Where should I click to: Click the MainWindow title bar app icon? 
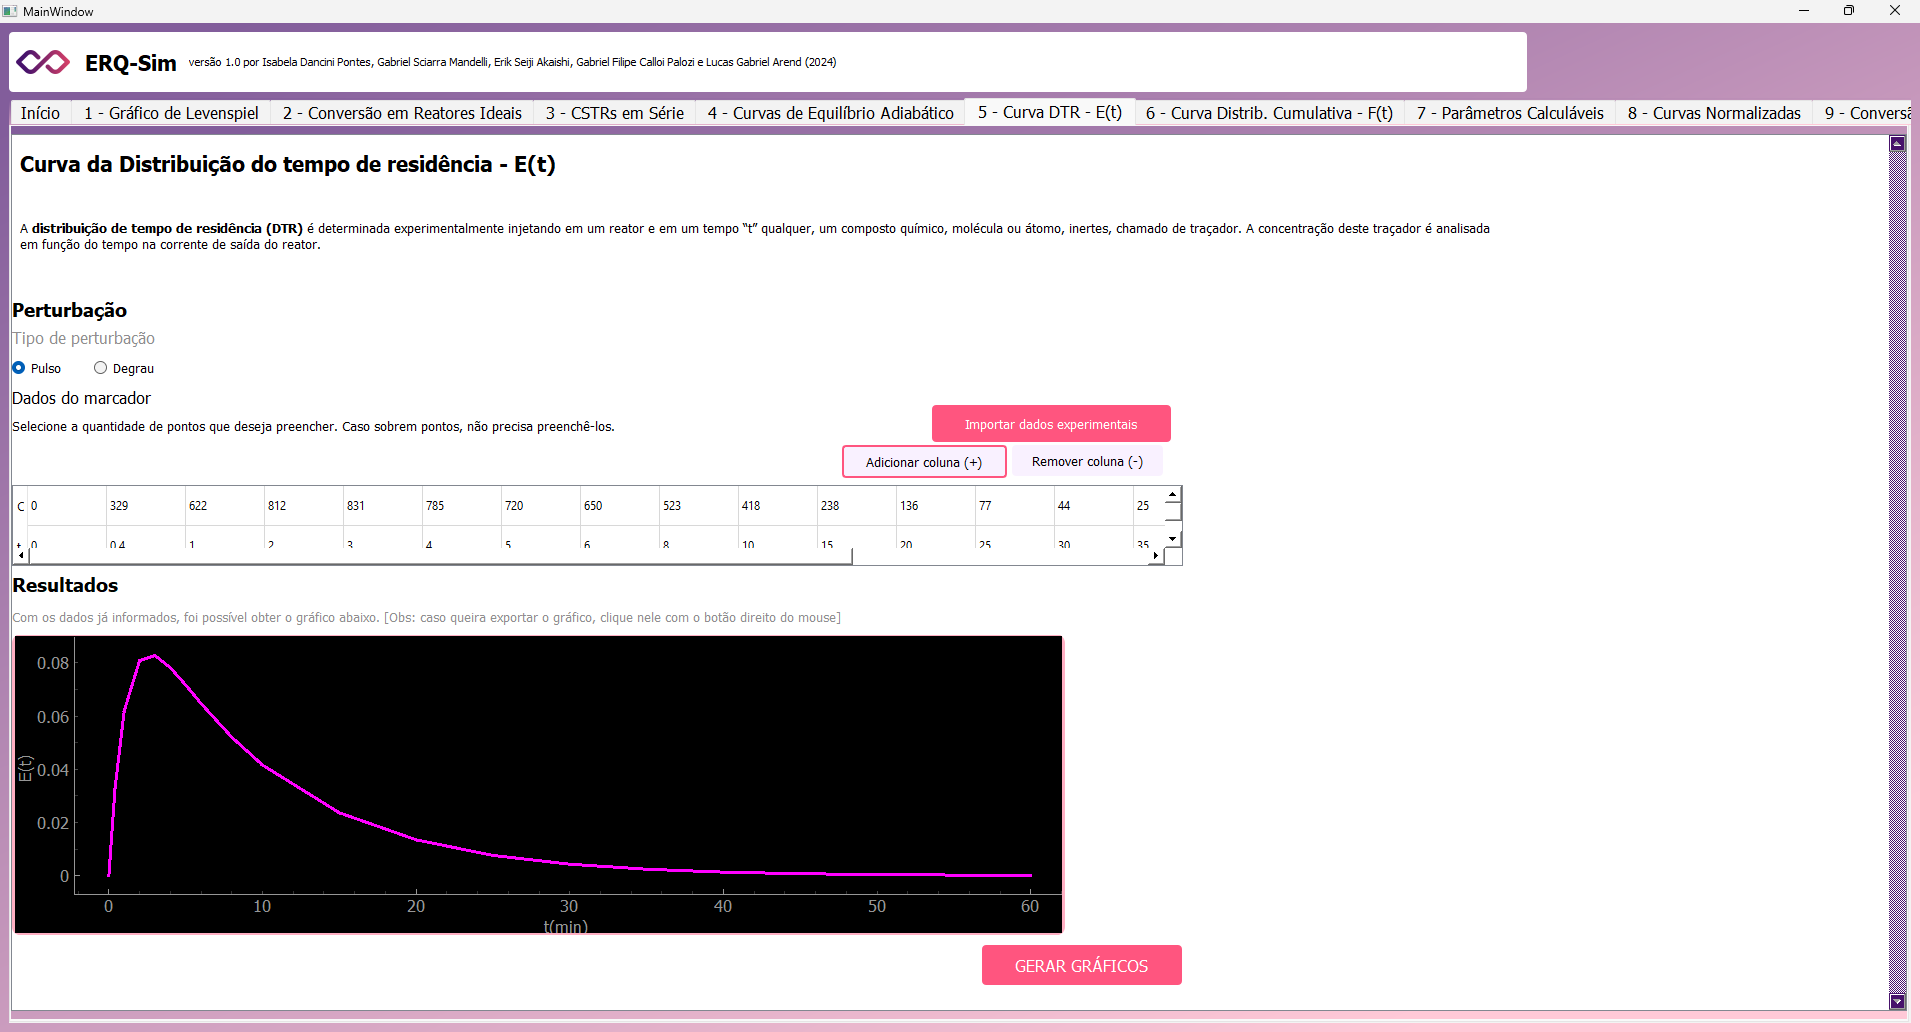tap(10, 11)
